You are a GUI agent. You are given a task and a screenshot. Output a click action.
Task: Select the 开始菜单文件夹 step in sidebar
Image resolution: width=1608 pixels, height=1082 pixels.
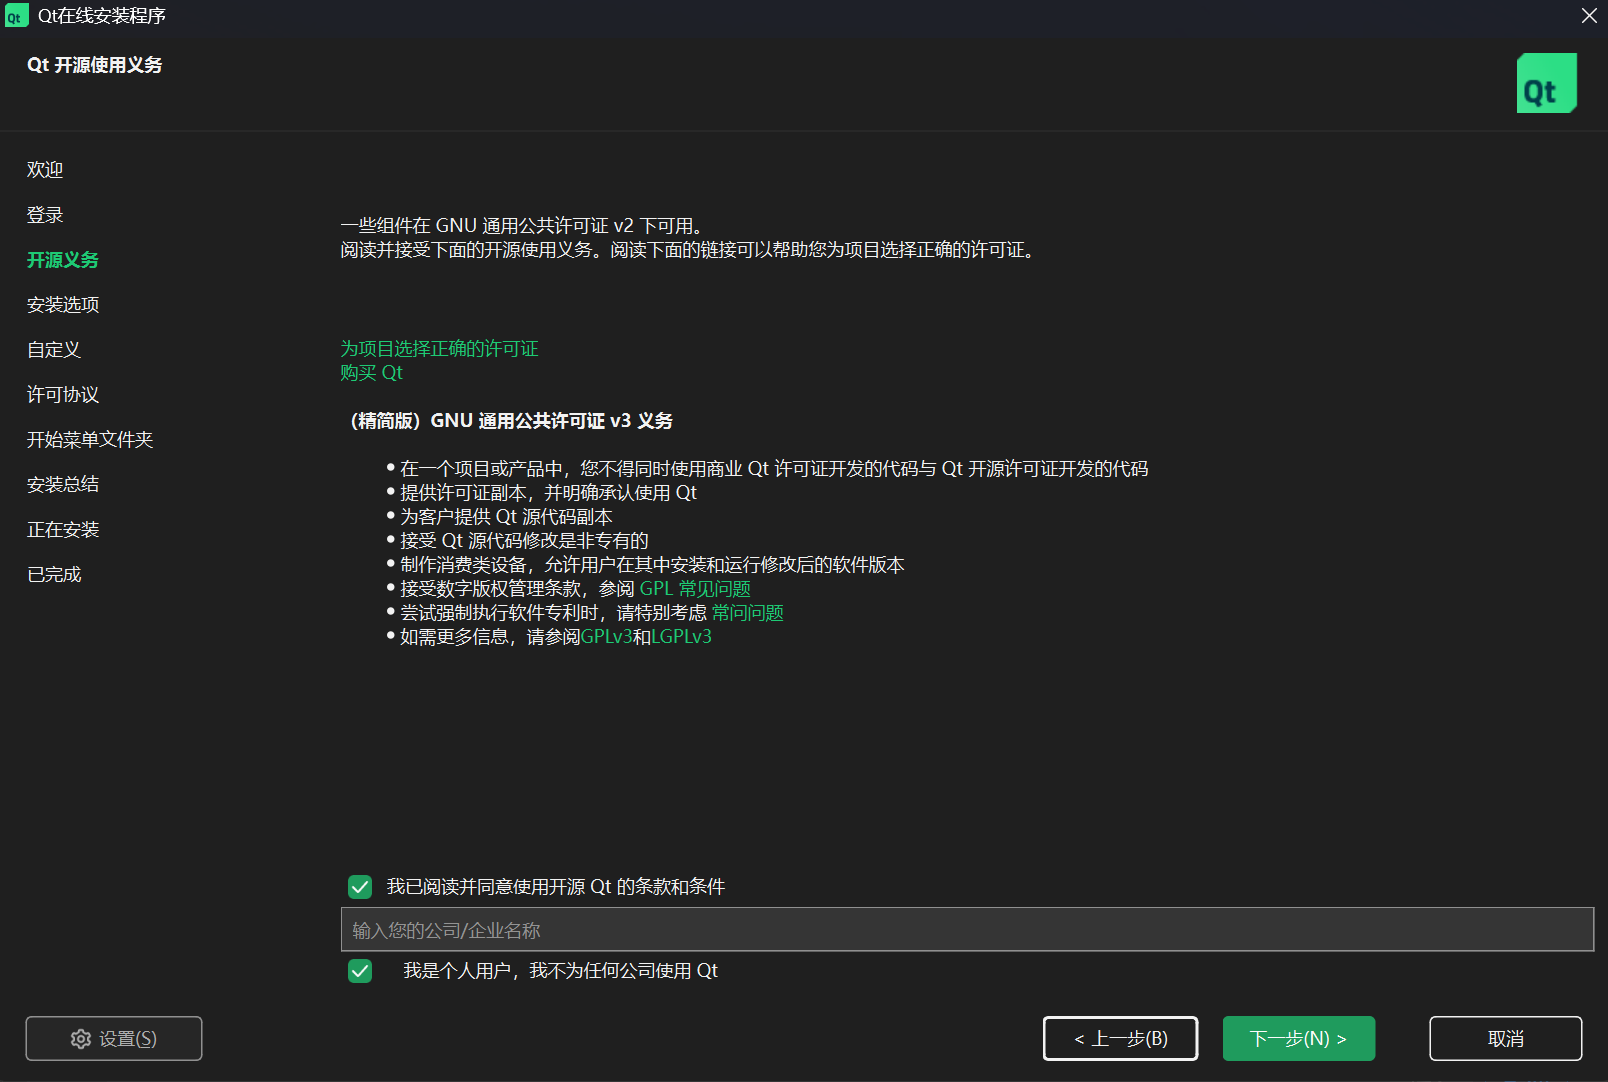point(90,440)
